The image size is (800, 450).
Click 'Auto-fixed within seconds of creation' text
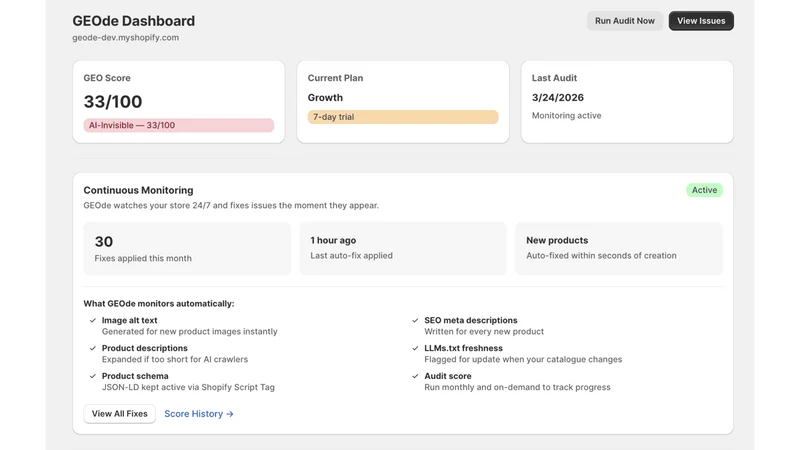[x=602, y=255]
